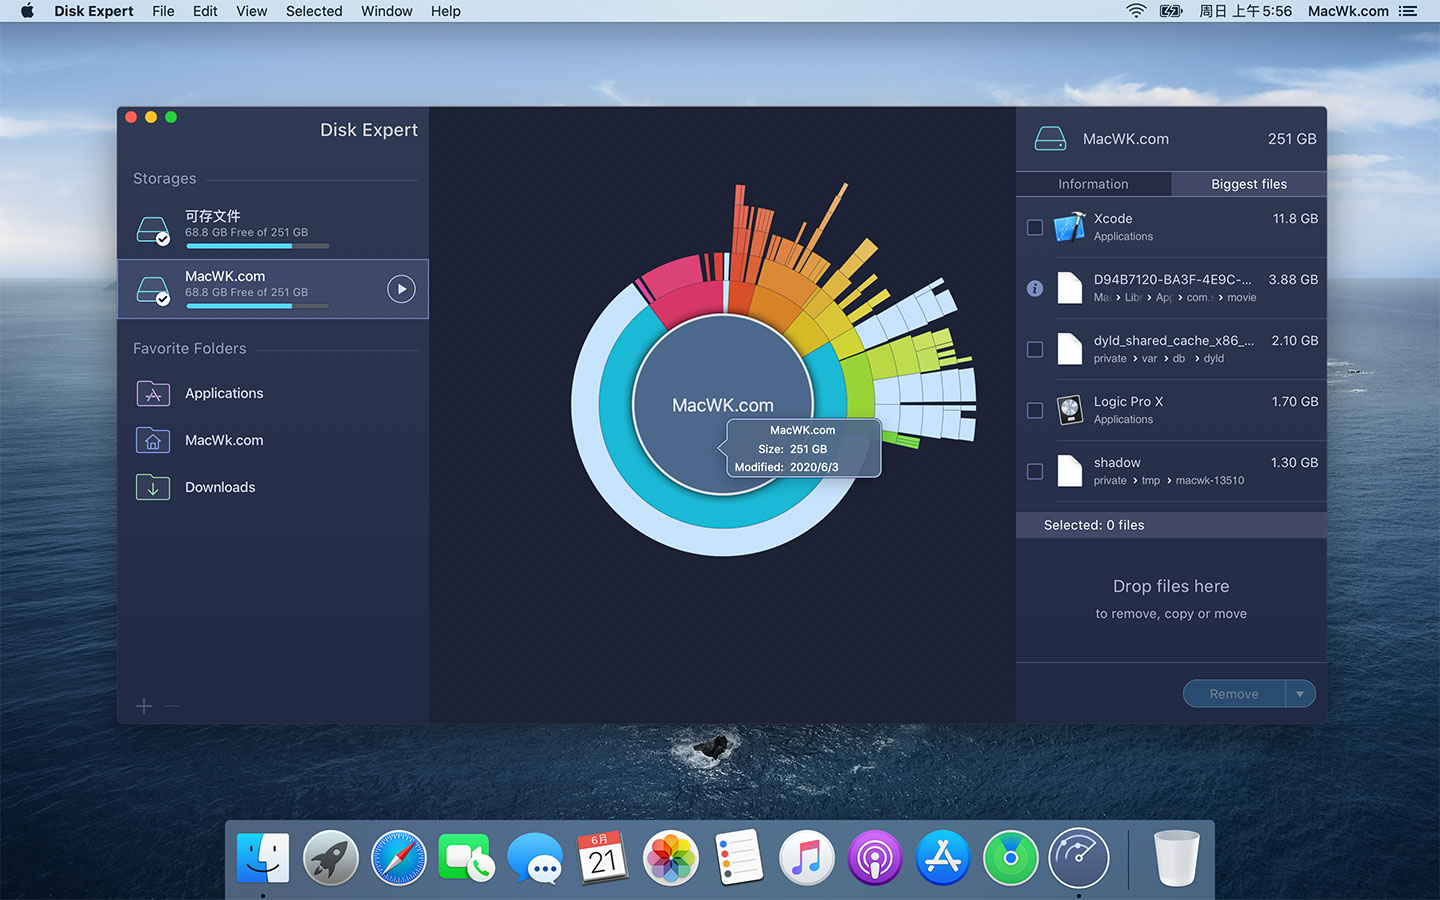This screenshot has height=900, width=1440.
Task: Click the MacWK.com storage drive icon
Action: coord(153,290)
